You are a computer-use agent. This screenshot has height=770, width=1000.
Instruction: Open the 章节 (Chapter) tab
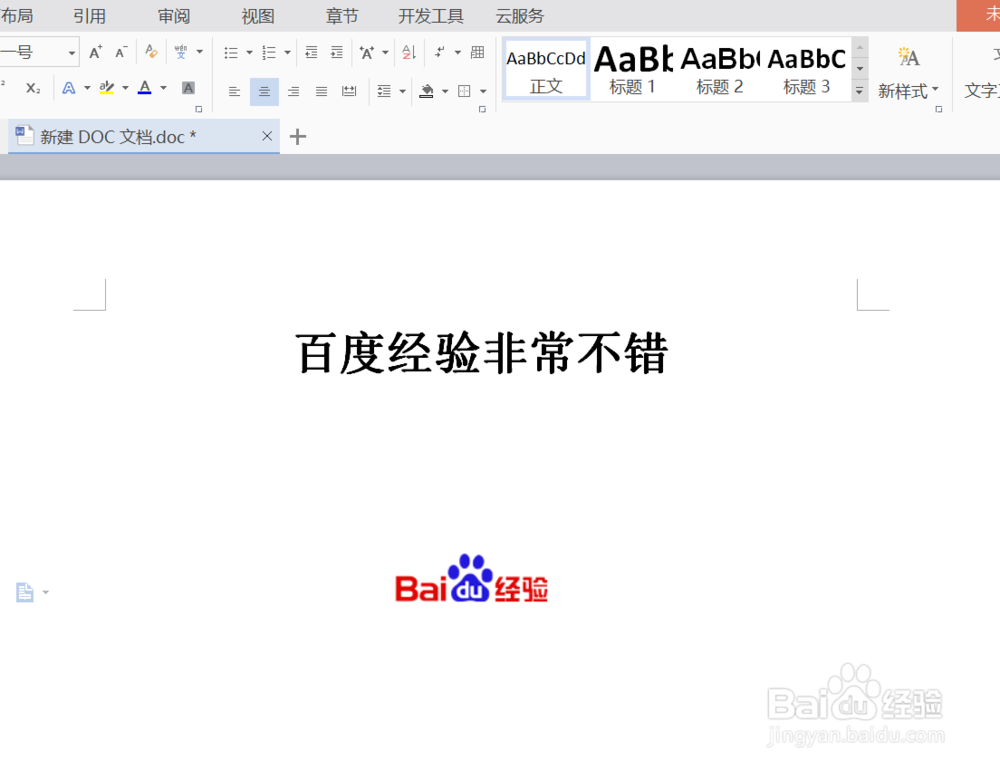(x=342, y=16)
